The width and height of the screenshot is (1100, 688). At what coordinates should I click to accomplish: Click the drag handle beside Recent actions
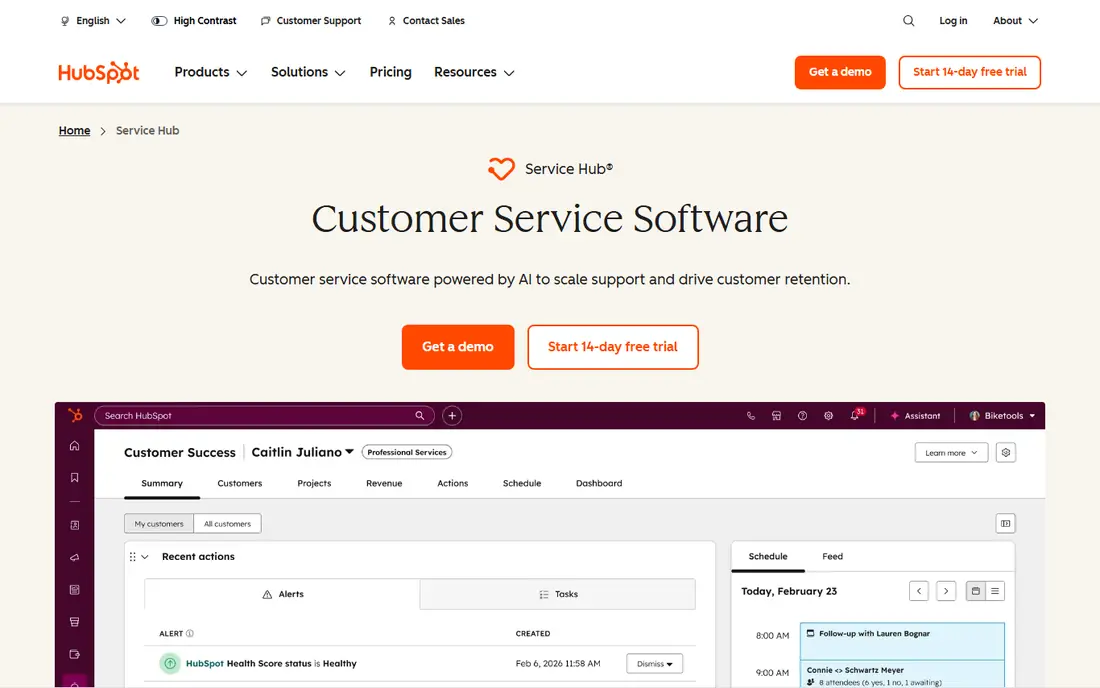click(x=133, y=557)
